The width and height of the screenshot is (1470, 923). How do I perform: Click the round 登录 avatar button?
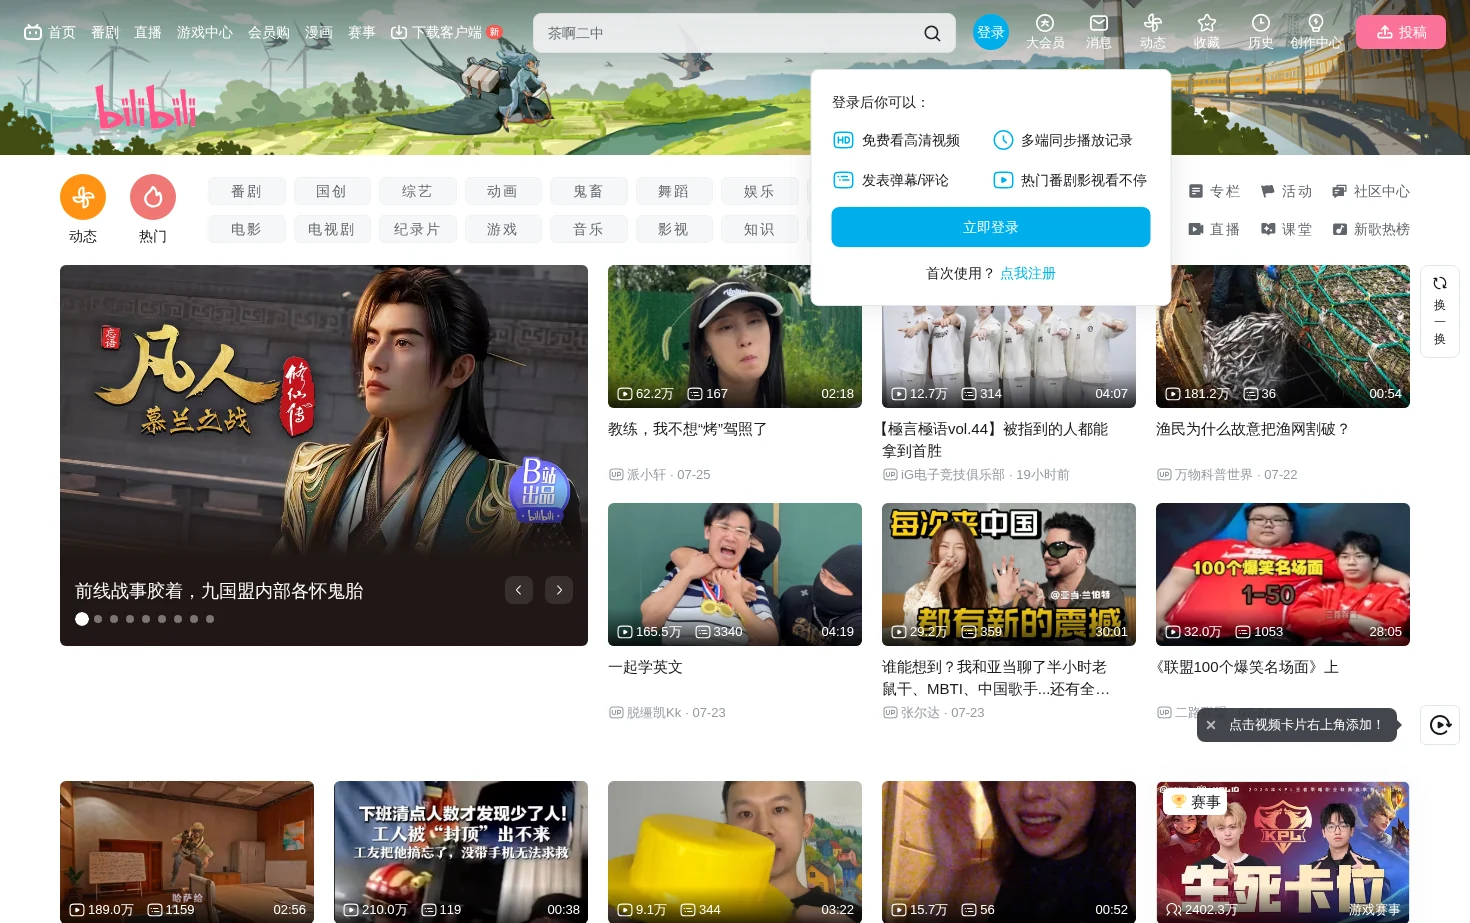point(991,32)
